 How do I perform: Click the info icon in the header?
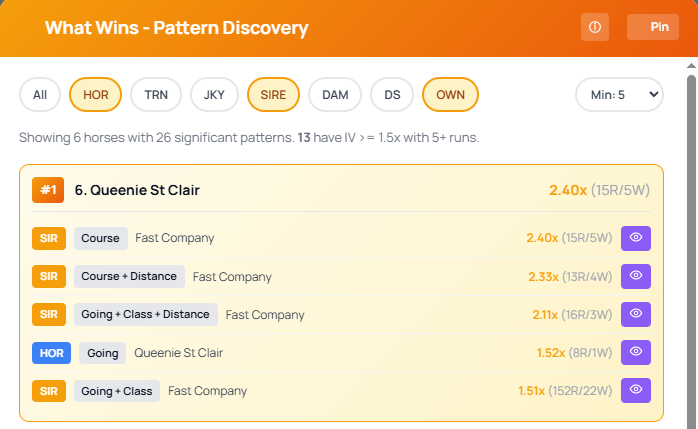pyautogui.click(x=595, y=27)
